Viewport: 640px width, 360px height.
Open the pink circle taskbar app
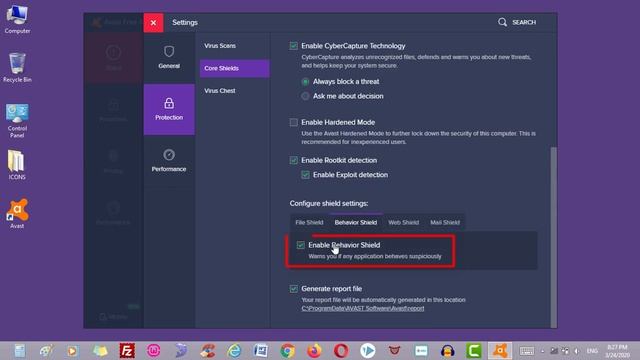(153, 351)
